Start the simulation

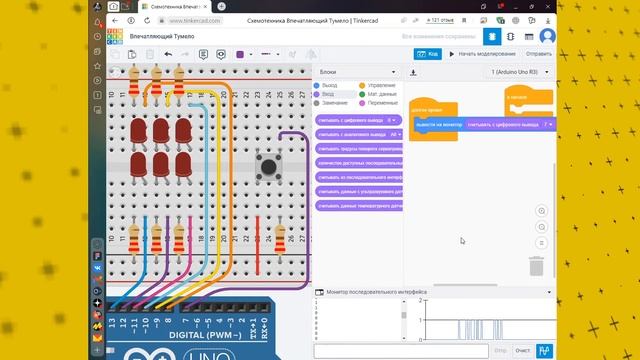[x=482, y=54]
